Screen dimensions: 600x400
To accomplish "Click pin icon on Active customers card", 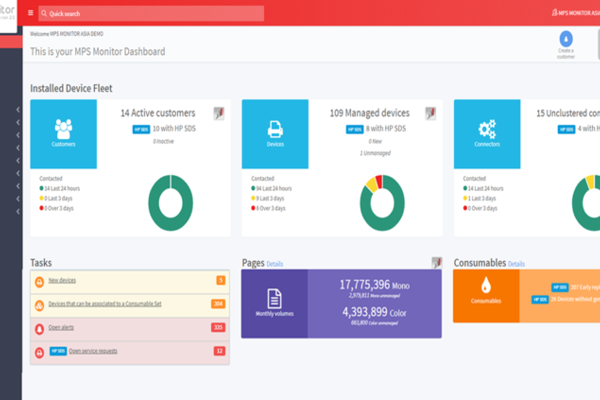I will [219, 113].
